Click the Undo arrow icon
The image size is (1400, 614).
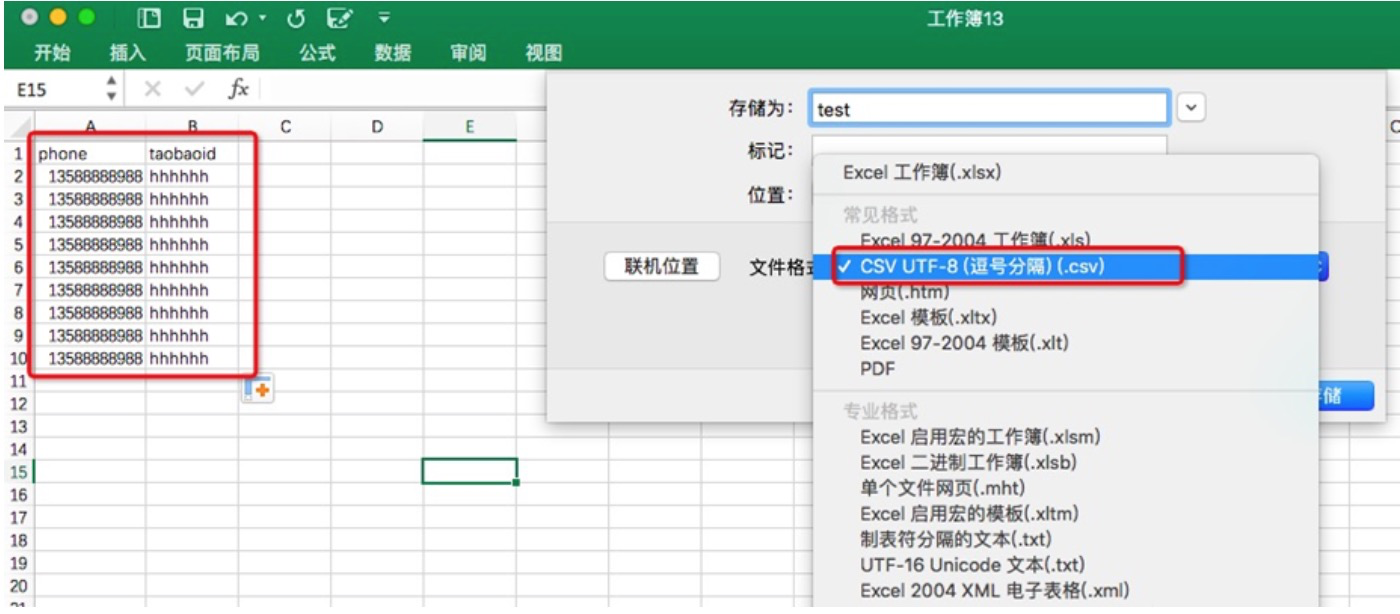click(x=236, y=18)
